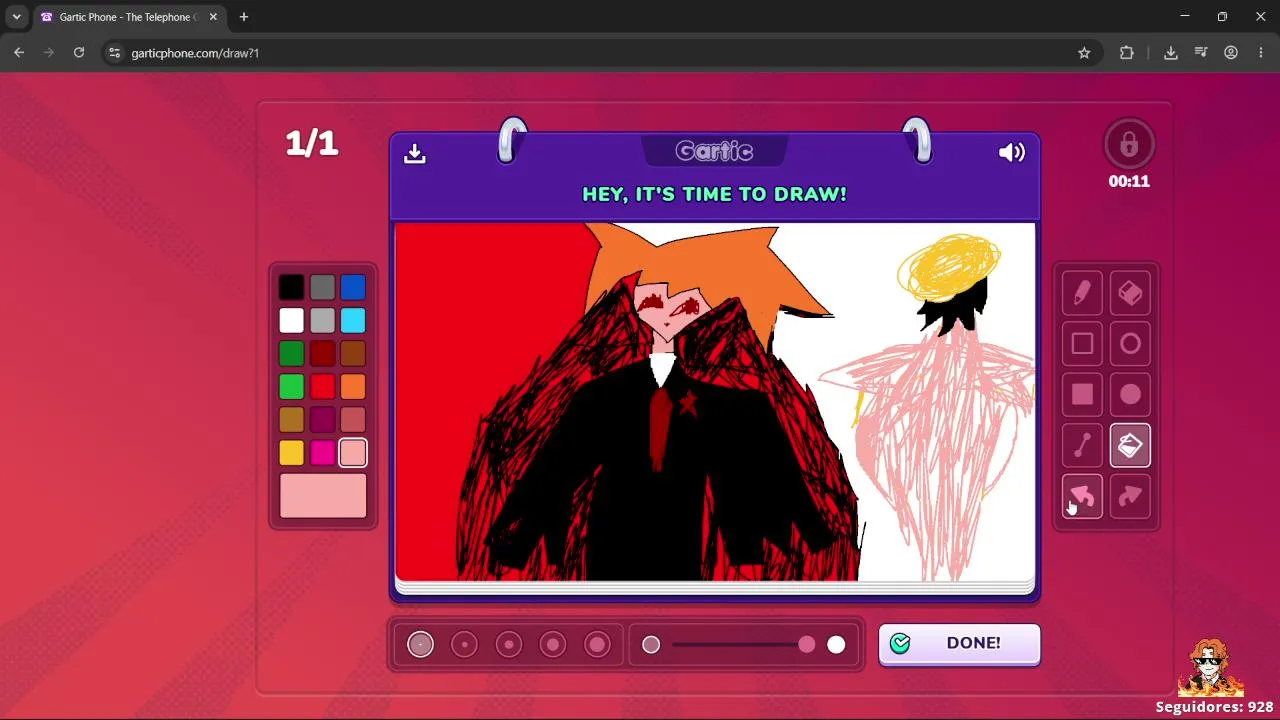Screen dimensions: 1280x720
Task: Choose the empty rectangle shape tool
Action: pyautogui.click(x=1082, y=344)
